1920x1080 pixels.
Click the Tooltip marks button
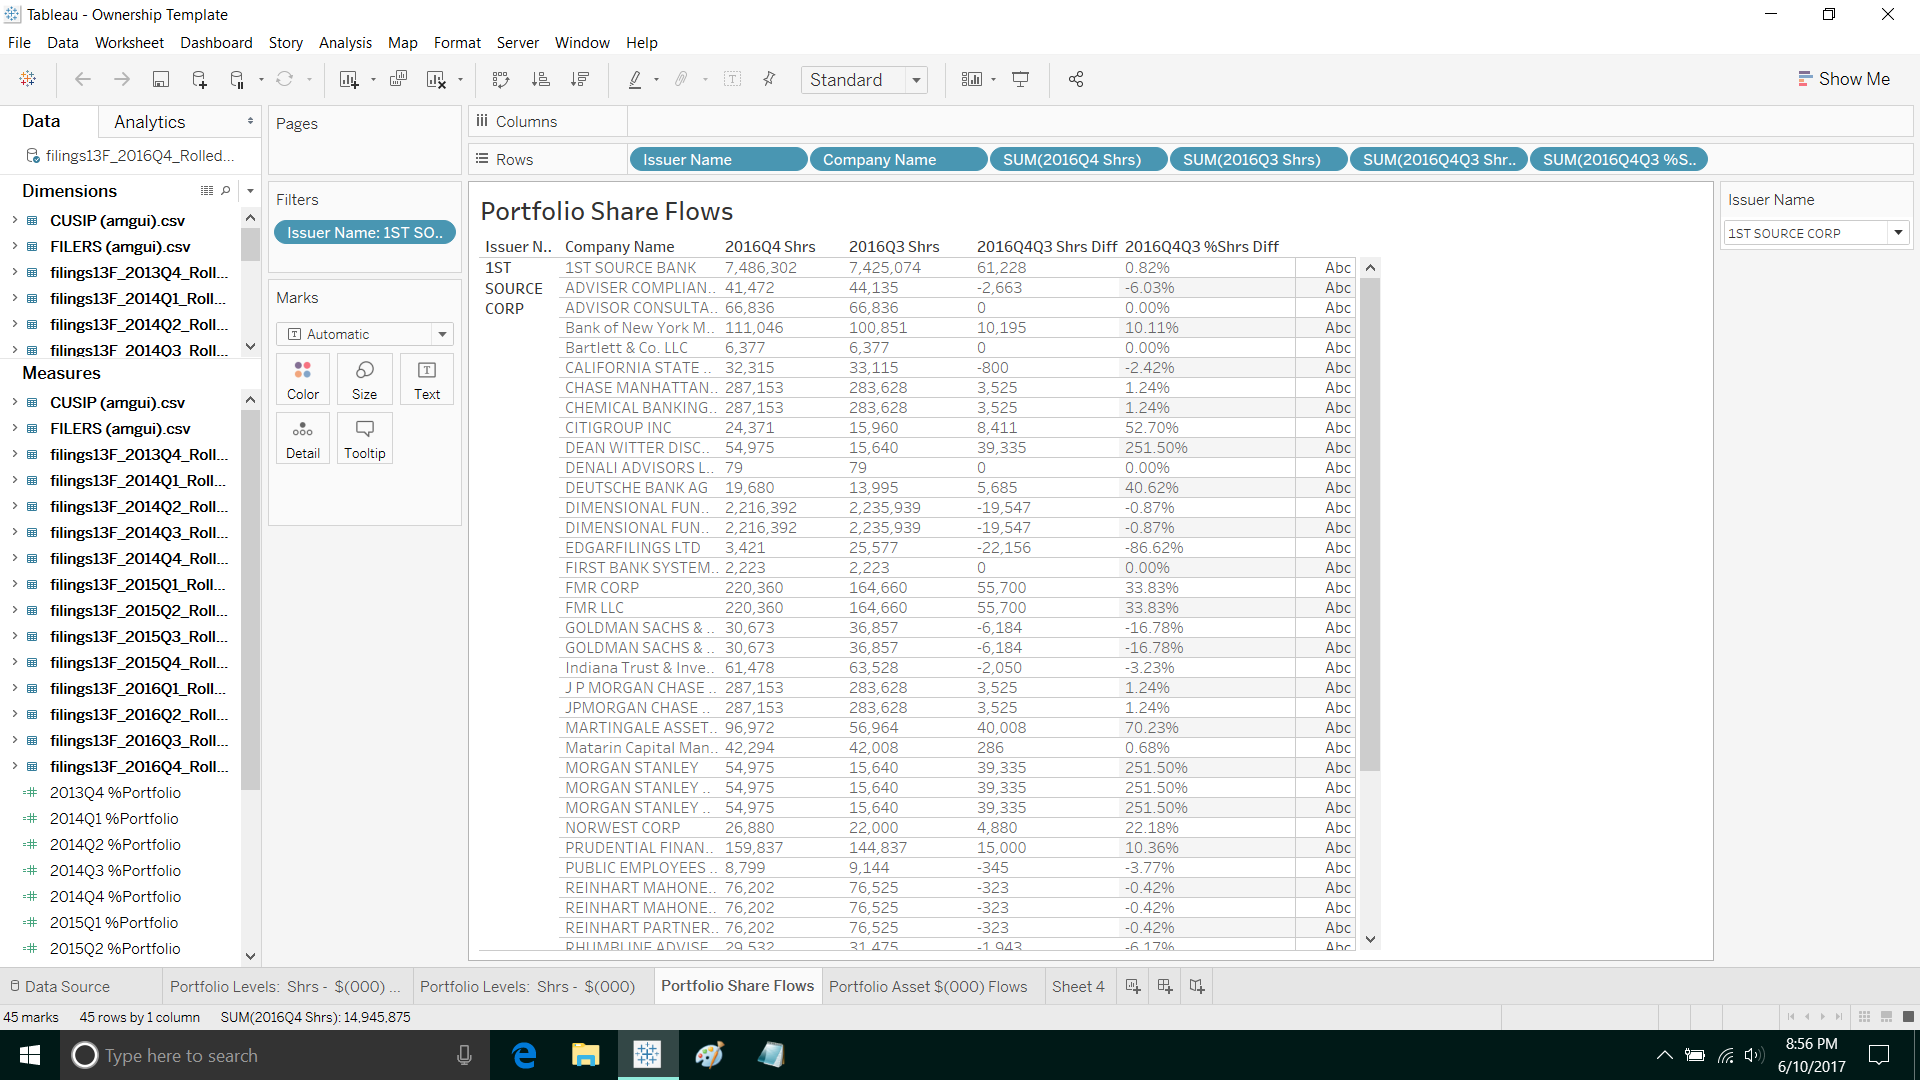point(364,439)
